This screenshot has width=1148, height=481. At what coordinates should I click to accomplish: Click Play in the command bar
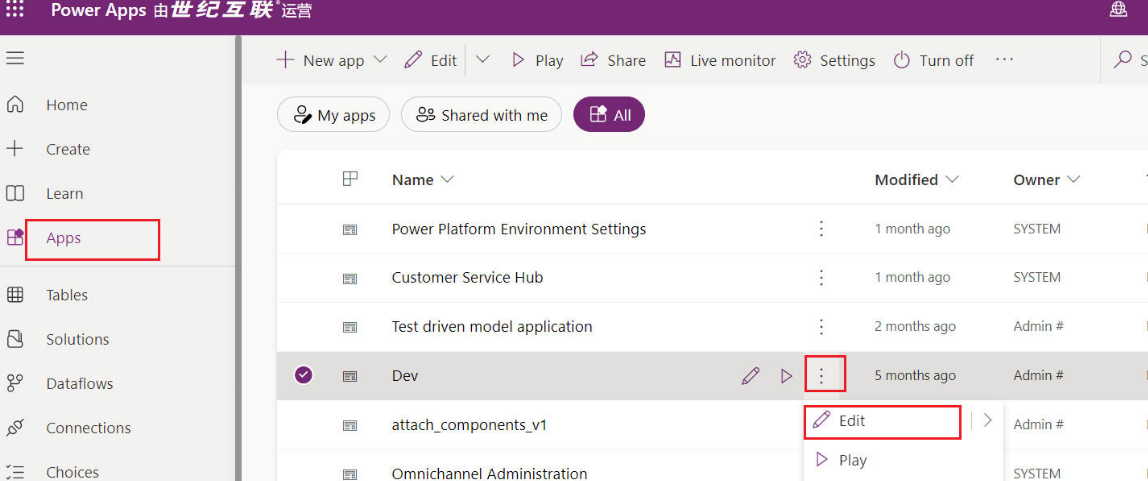pos(537,60)
